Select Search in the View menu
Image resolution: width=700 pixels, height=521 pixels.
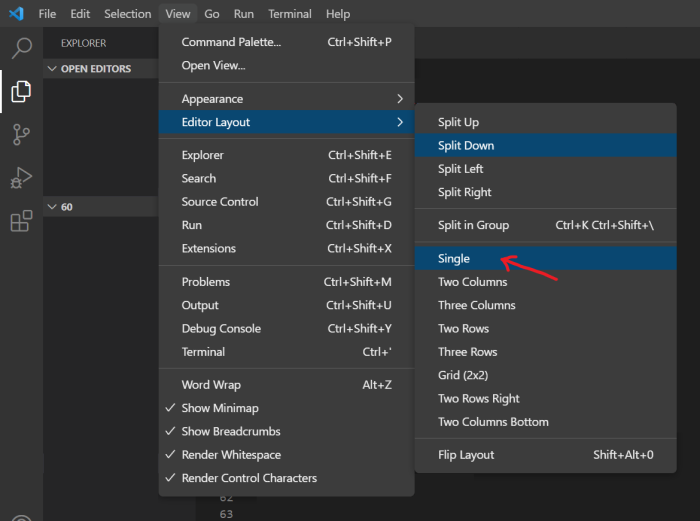pyautogui.click(x=287, y=178)
